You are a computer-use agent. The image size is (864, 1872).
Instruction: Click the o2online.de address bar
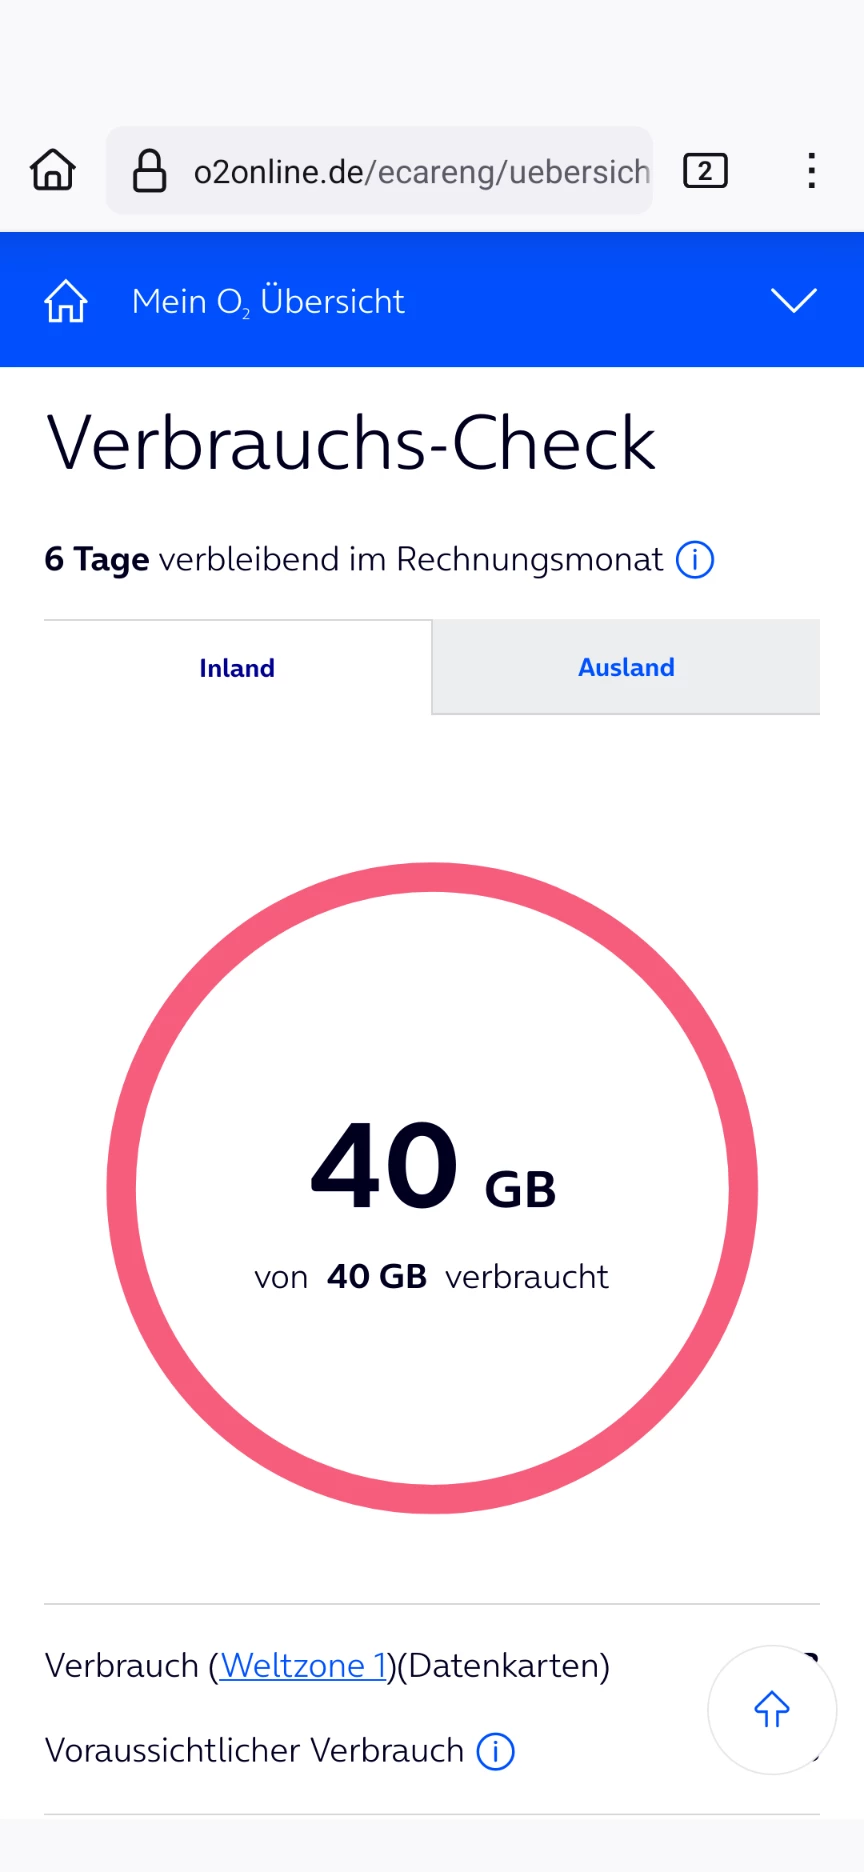(420, 171)
